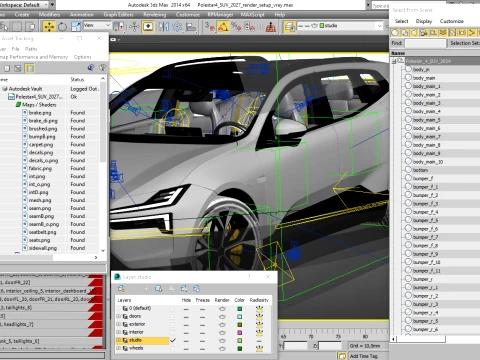The height and width of the screenshot is (360, 480).
Task: Click the Refresh icon in Asset Tracking
Action: [90, 68]
